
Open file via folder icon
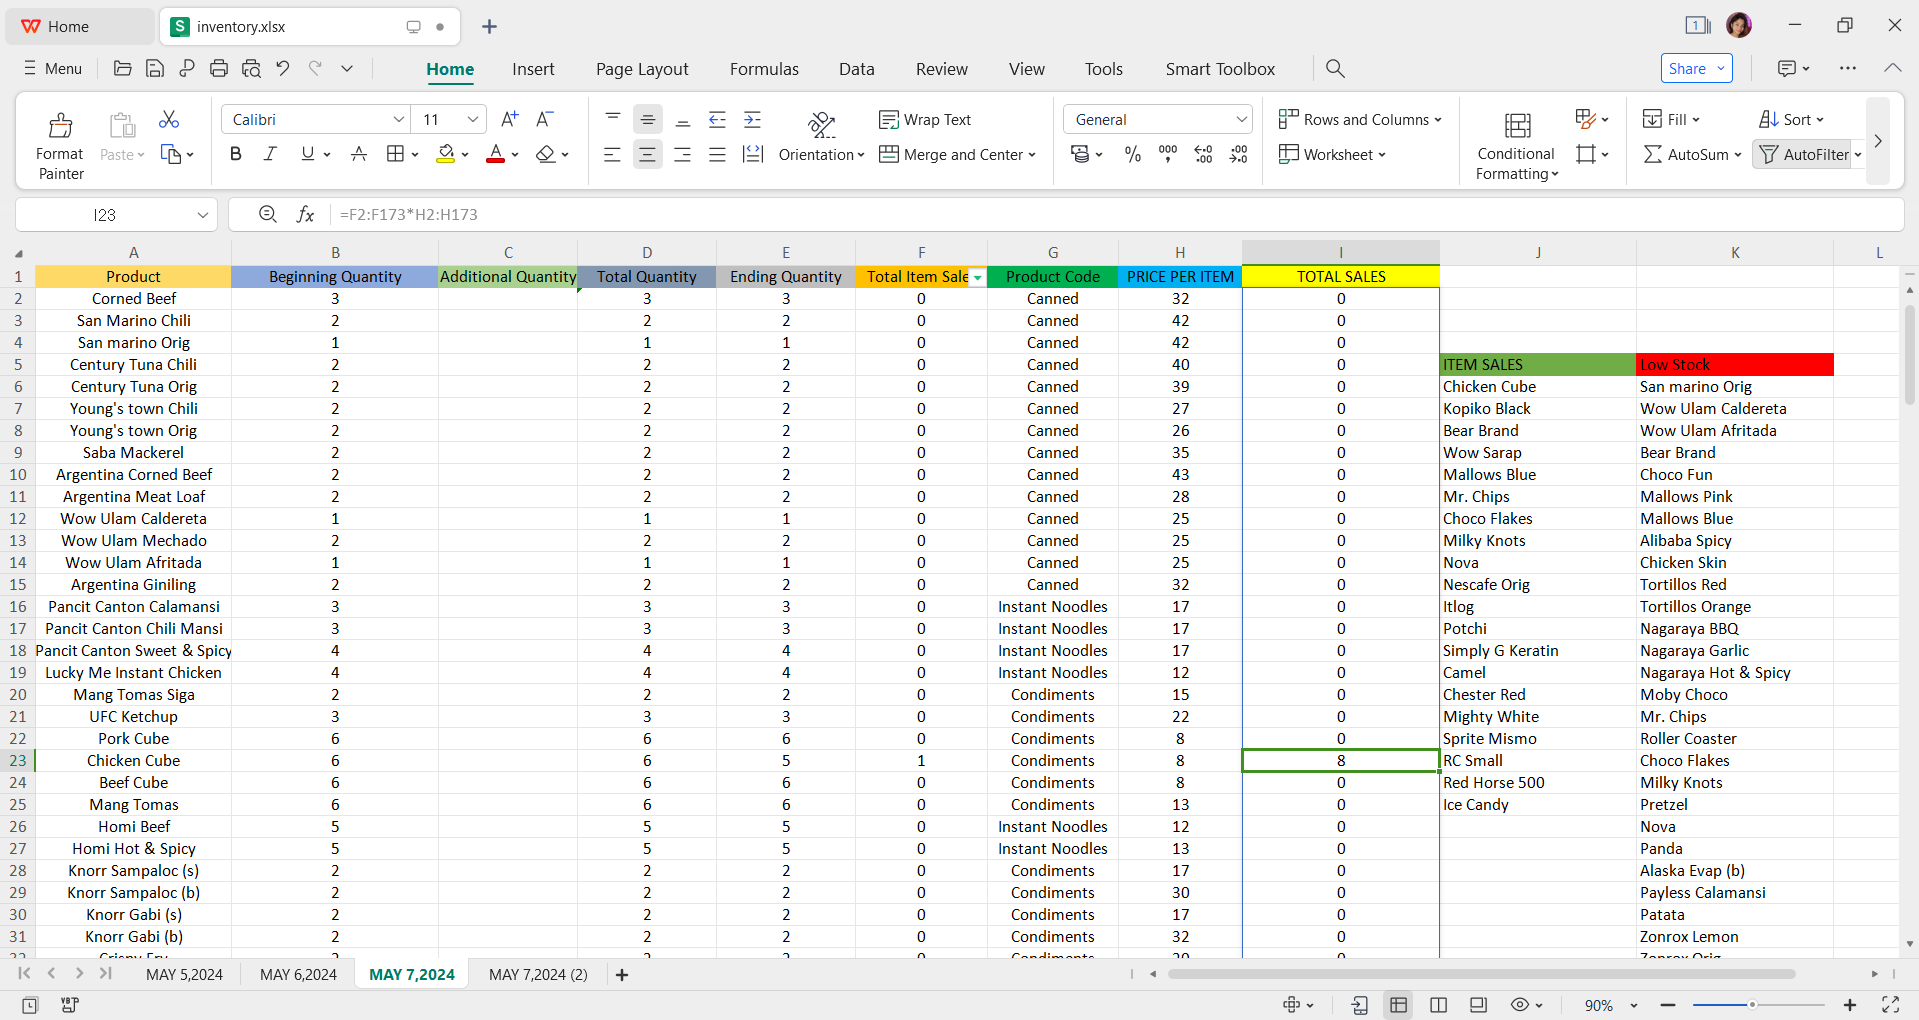coord(123,68)
